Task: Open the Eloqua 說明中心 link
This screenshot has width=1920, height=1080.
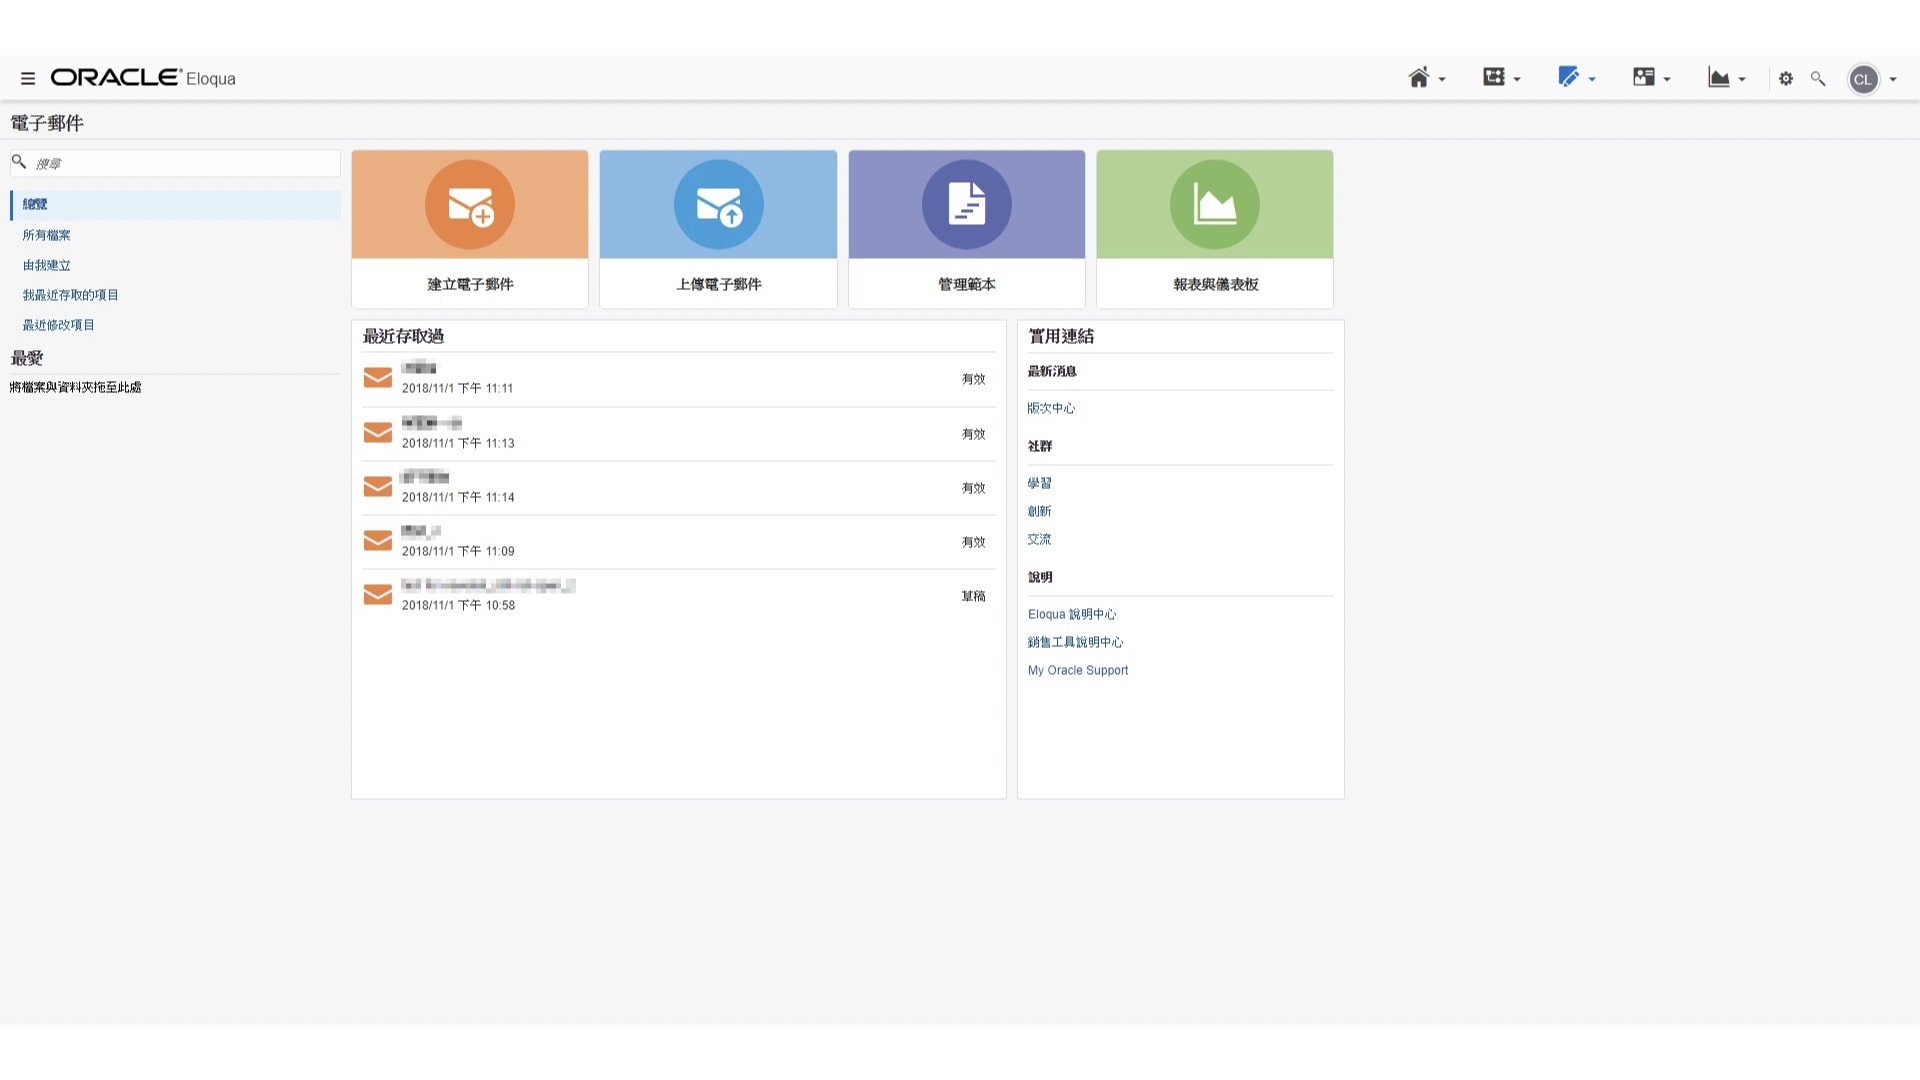Action: click(1071, 614)
